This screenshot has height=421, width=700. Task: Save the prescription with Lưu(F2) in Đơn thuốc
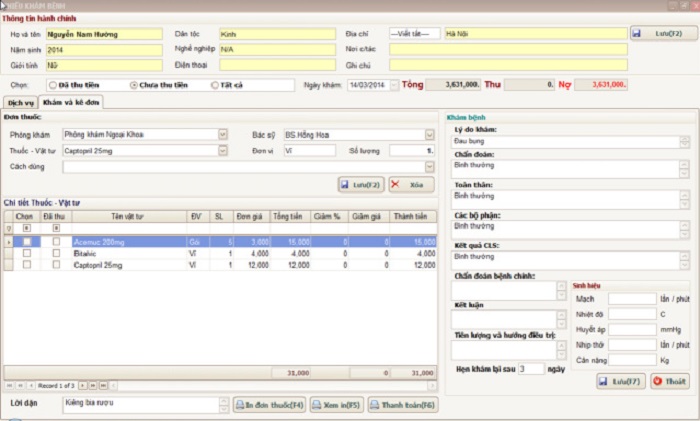(360, 185)
